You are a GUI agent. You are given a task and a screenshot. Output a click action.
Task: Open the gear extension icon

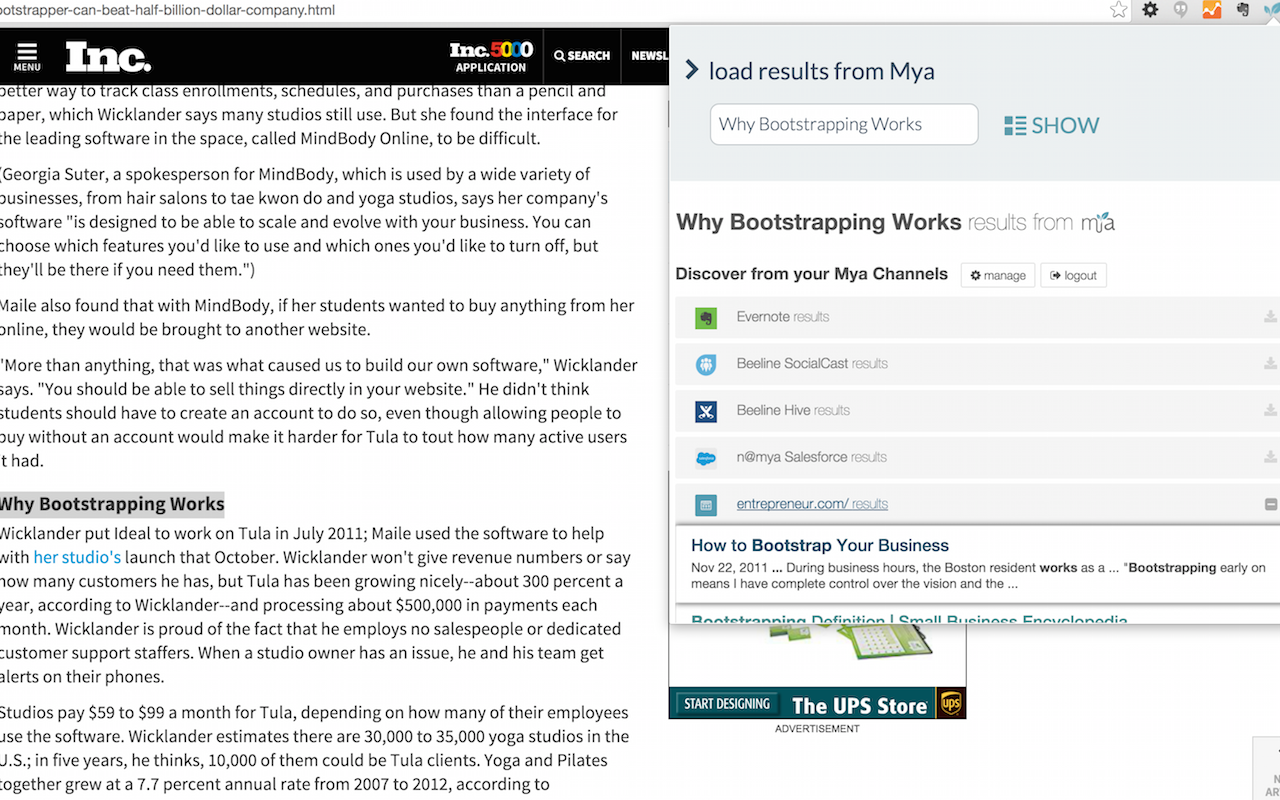pos(1151,10)
